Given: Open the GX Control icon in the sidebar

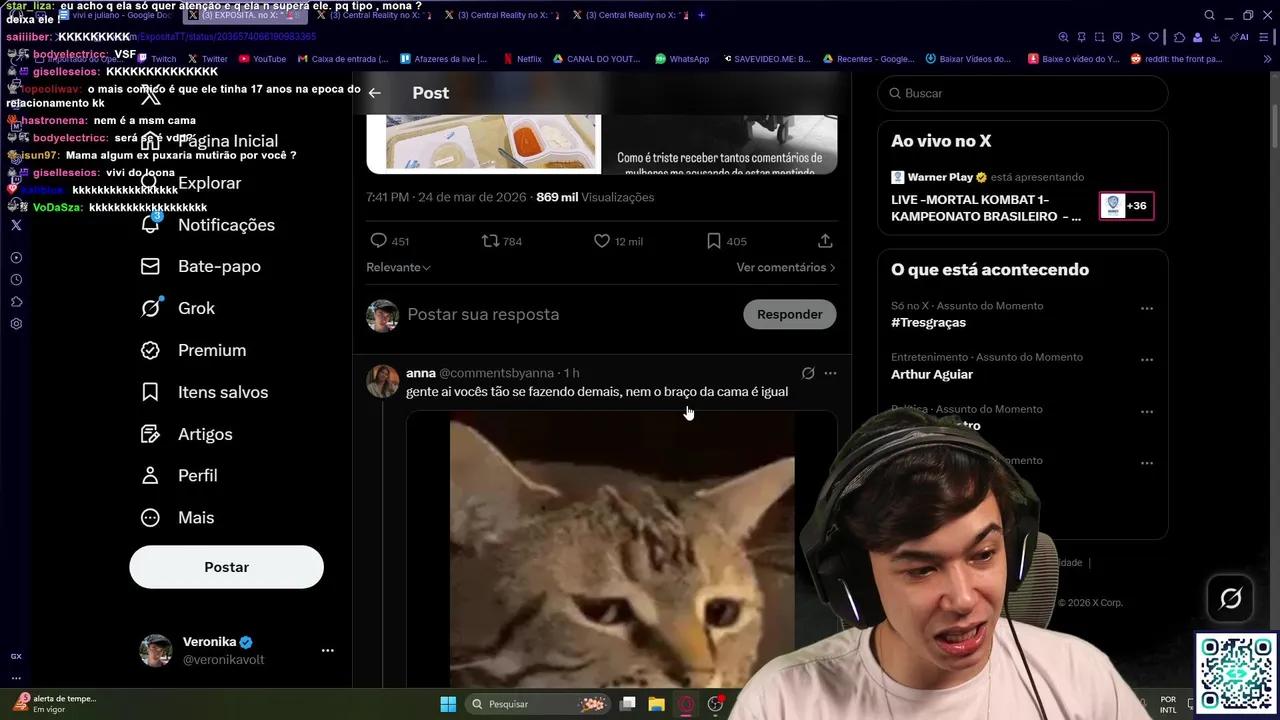Looking at the screenshot, I should point(16,656).
